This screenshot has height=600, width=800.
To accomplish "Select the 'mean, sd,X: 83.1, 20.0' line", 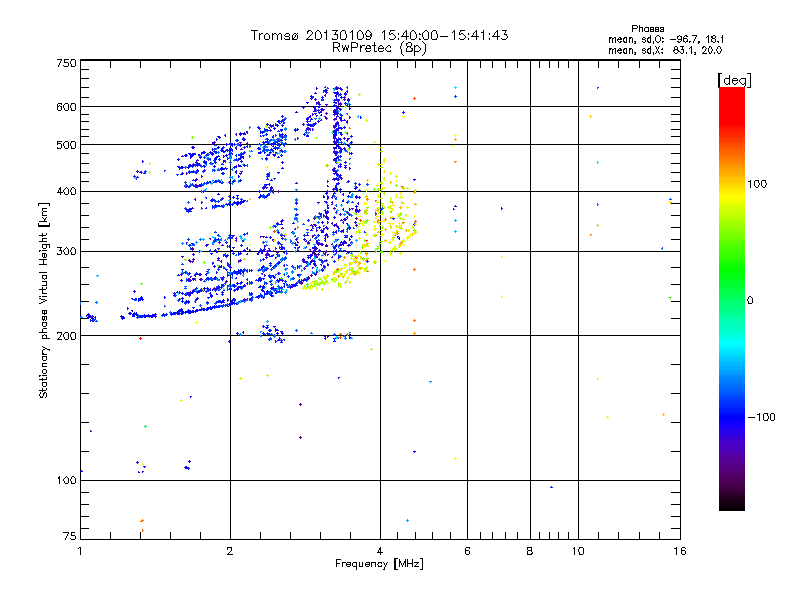I will (x=665, y=50).
